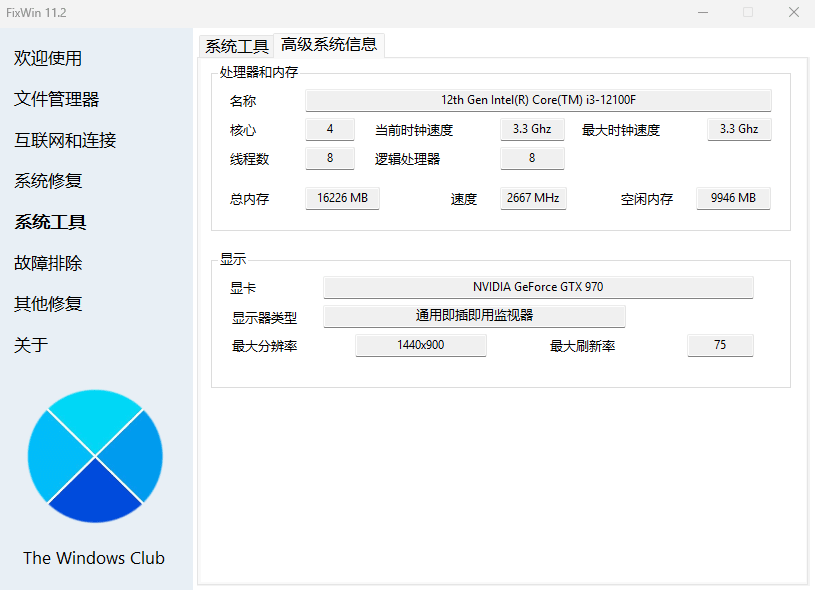This screenshot has height=590, width=815.
Task: Click the 速度 label
Action: point(464,199)
